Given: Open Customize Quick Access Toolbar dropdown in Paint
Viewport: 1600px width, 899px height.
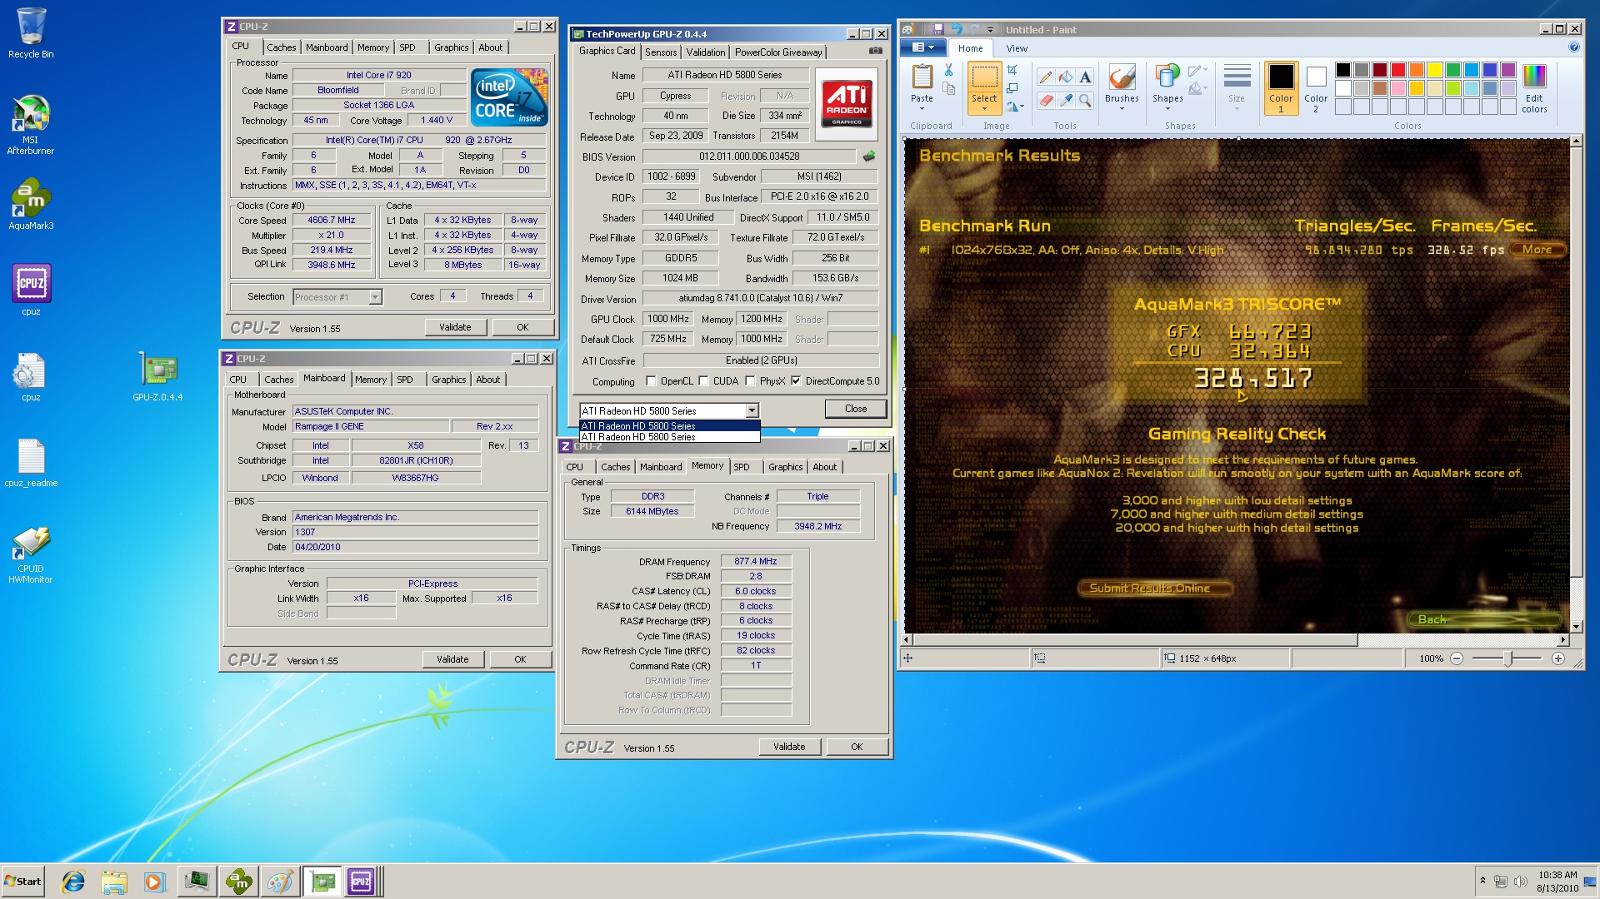Looking at the screenshot, I should tap(990, 30).
